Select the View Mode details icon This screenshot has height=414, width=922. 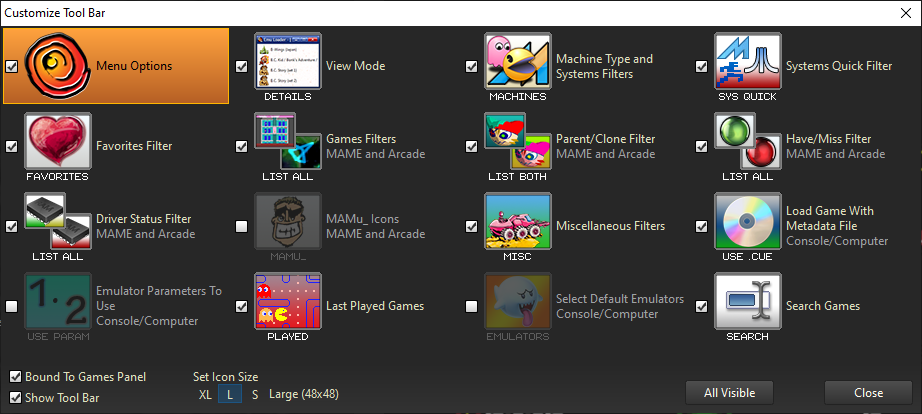[288, 60]
